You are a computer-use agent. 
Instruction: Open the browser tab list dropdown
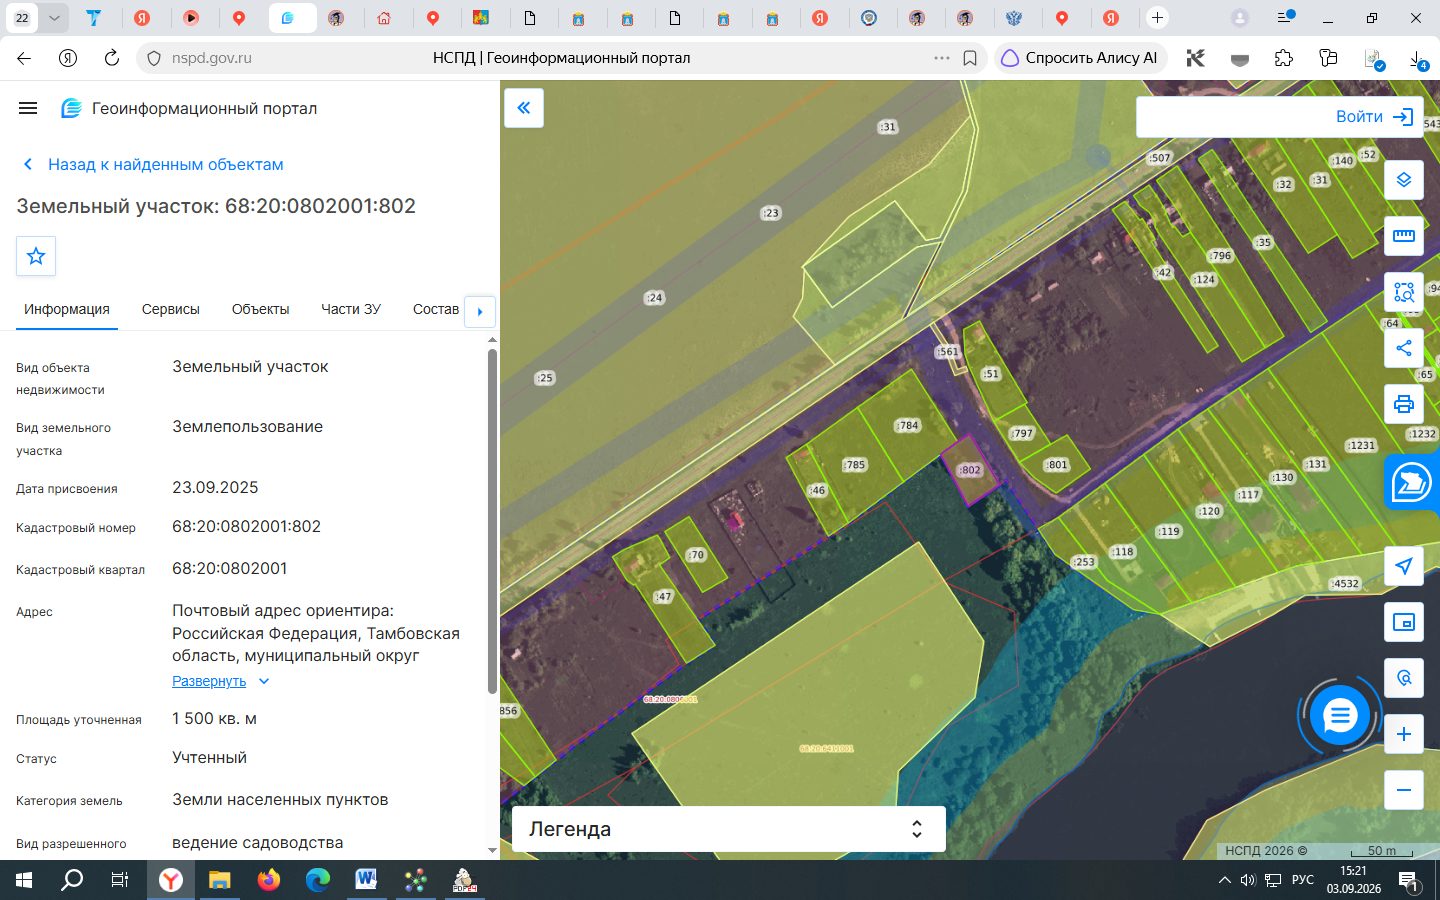54,18
